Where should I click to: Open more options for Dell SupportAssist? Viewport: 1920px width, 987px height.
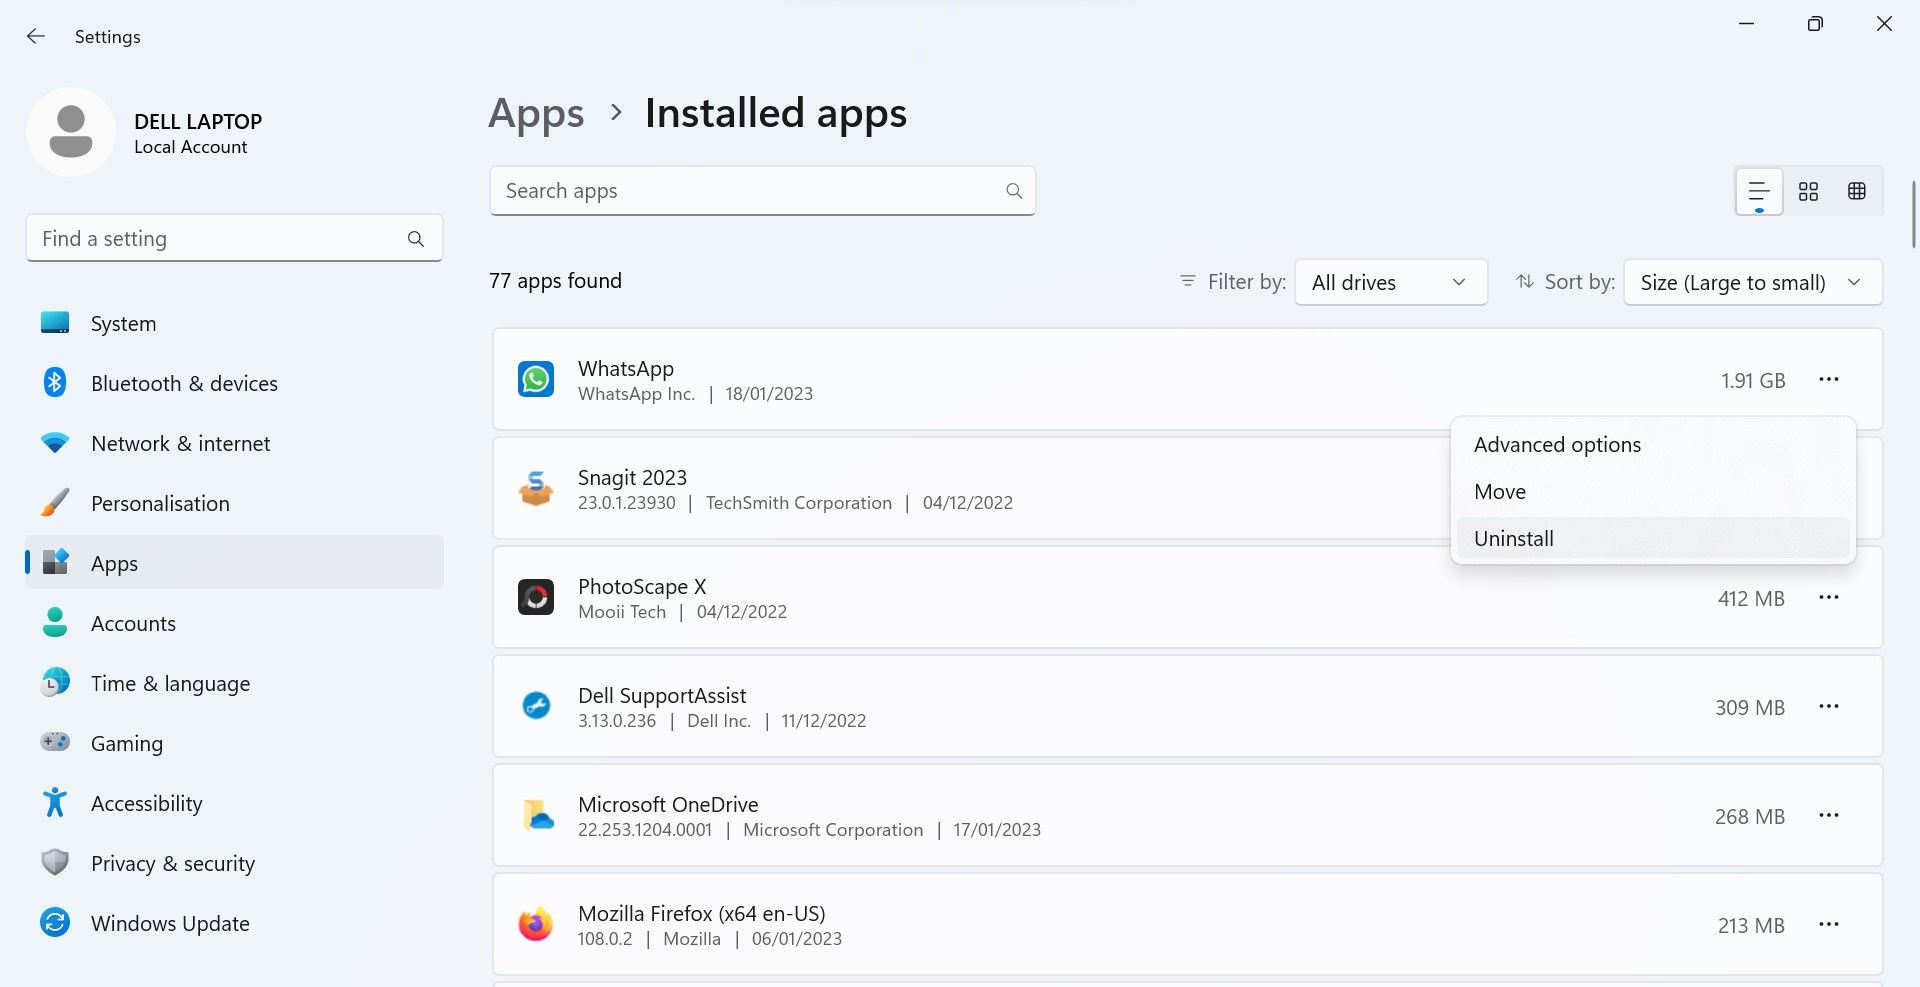coord(1829,707)
